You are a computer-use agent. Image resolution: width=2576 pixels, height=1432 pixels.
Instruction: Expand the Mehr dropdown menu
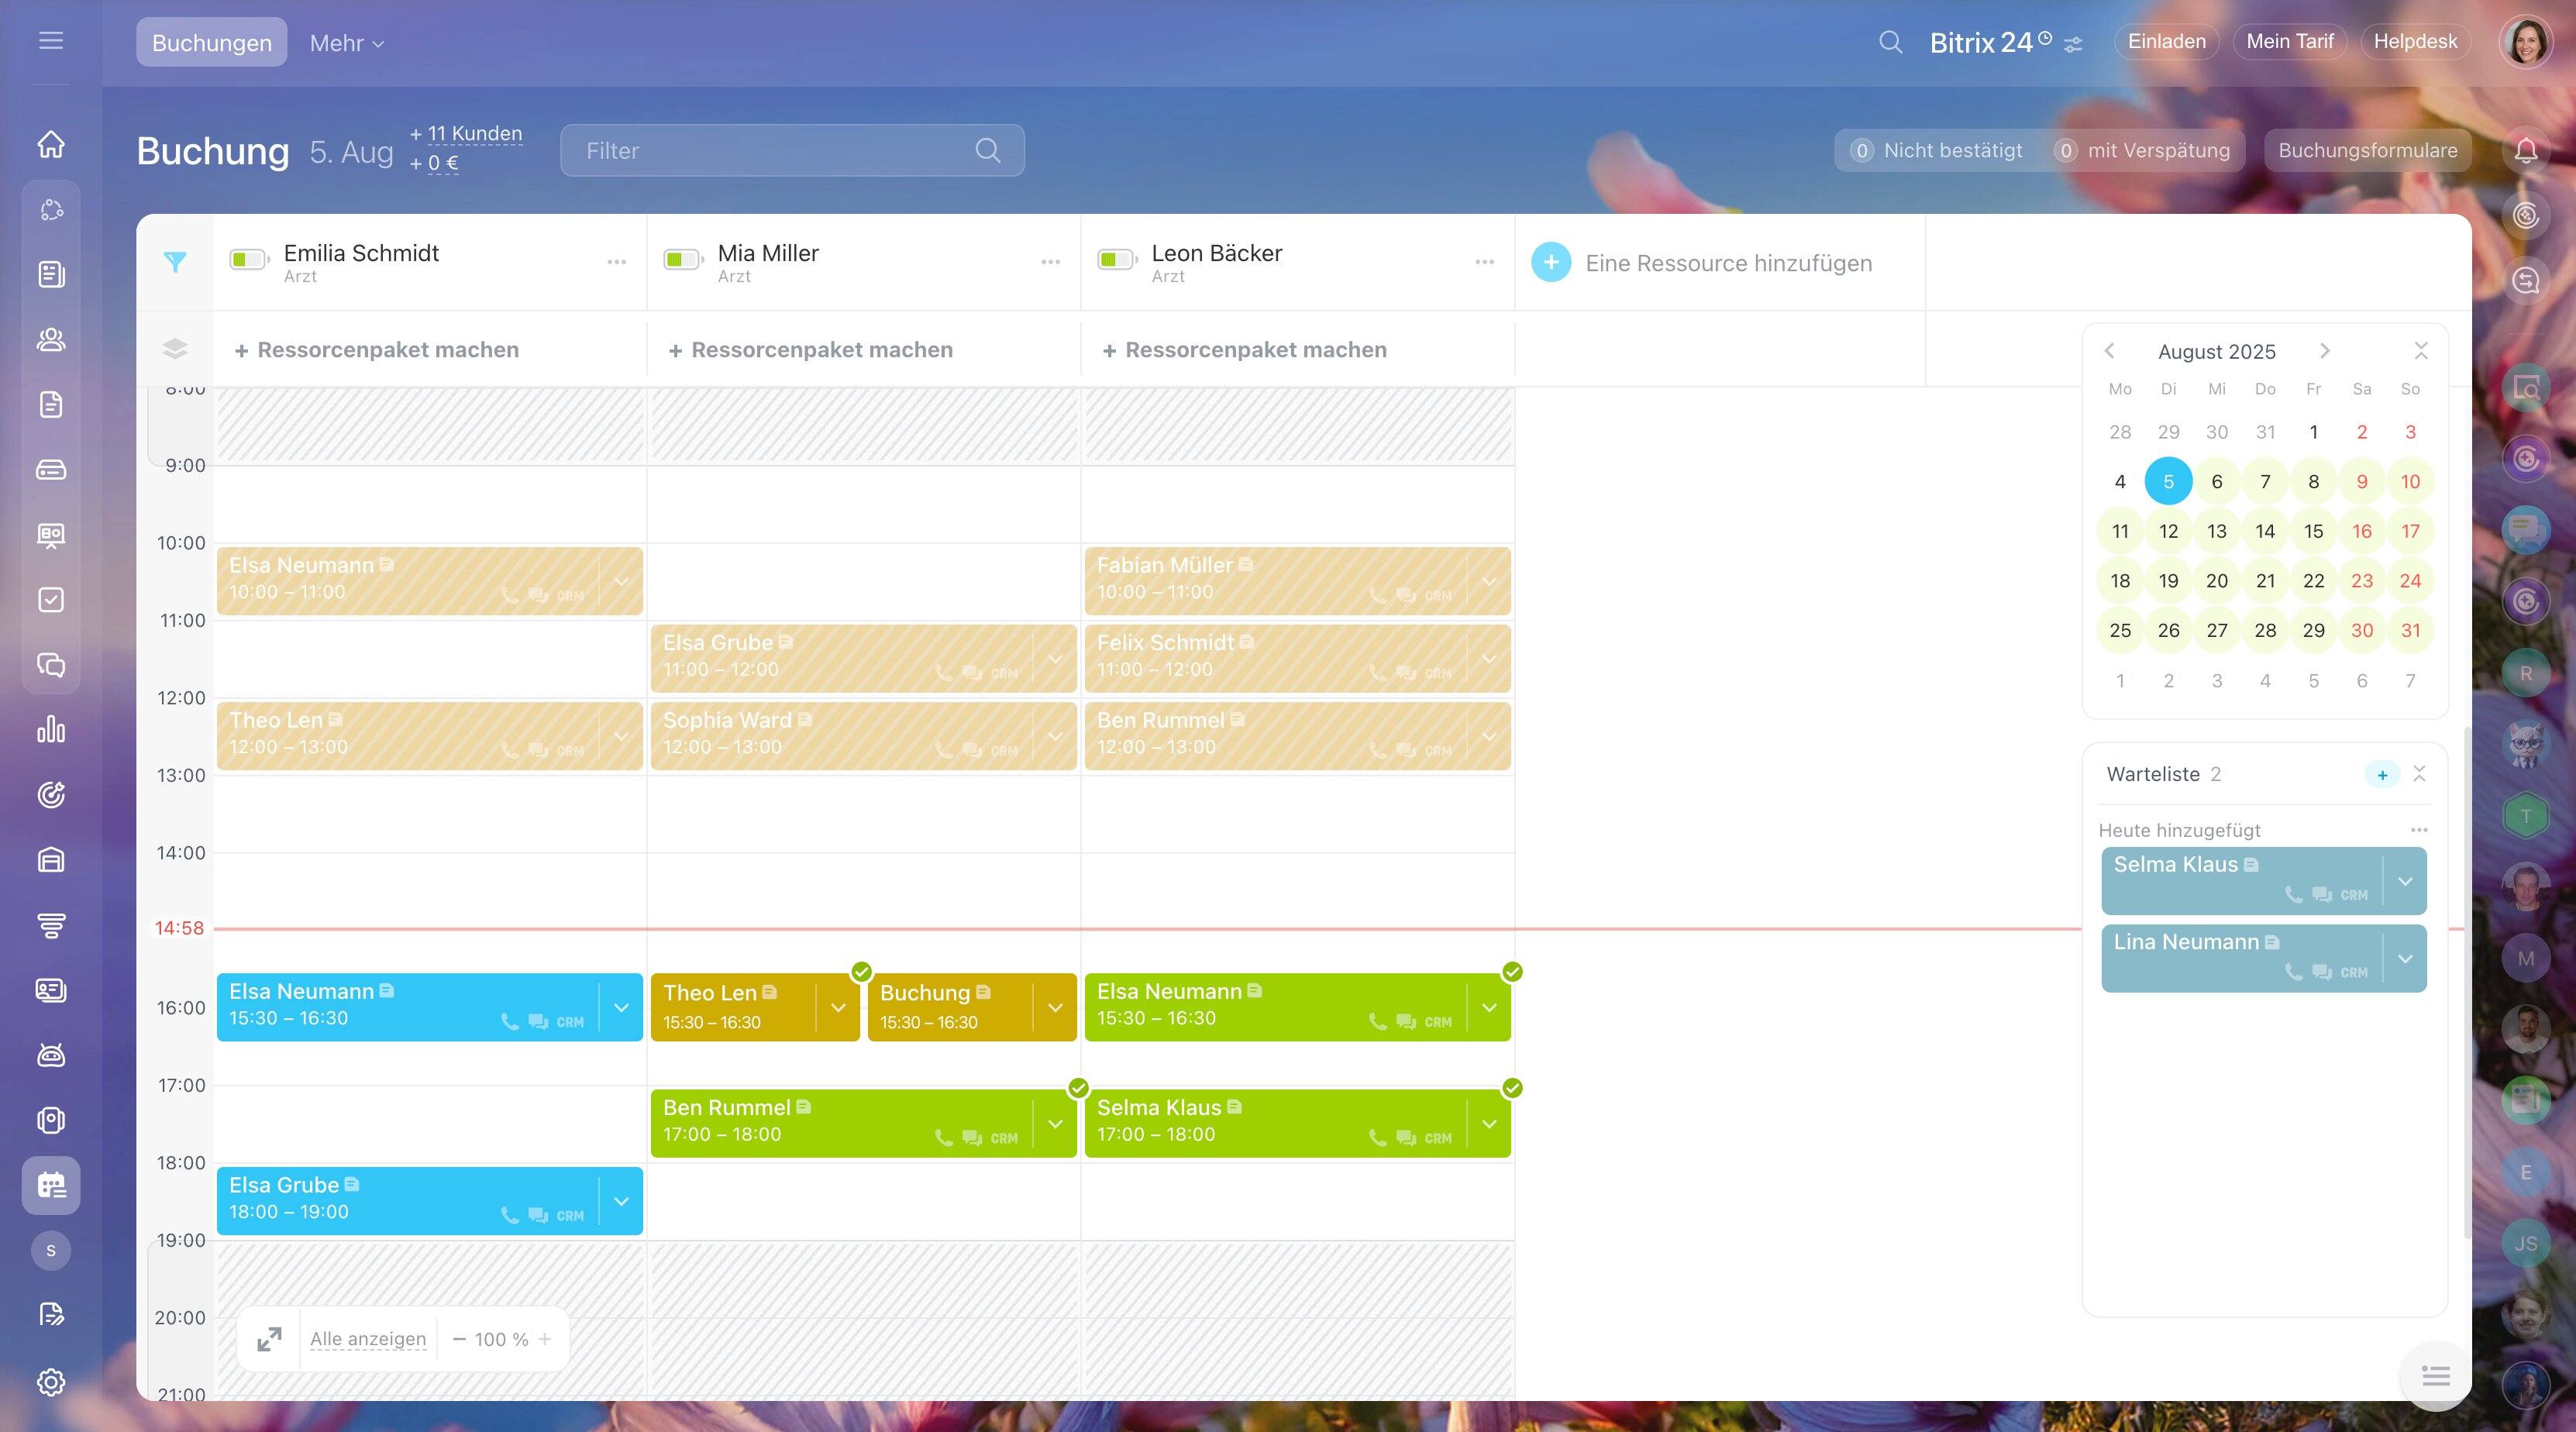point(346,43)
